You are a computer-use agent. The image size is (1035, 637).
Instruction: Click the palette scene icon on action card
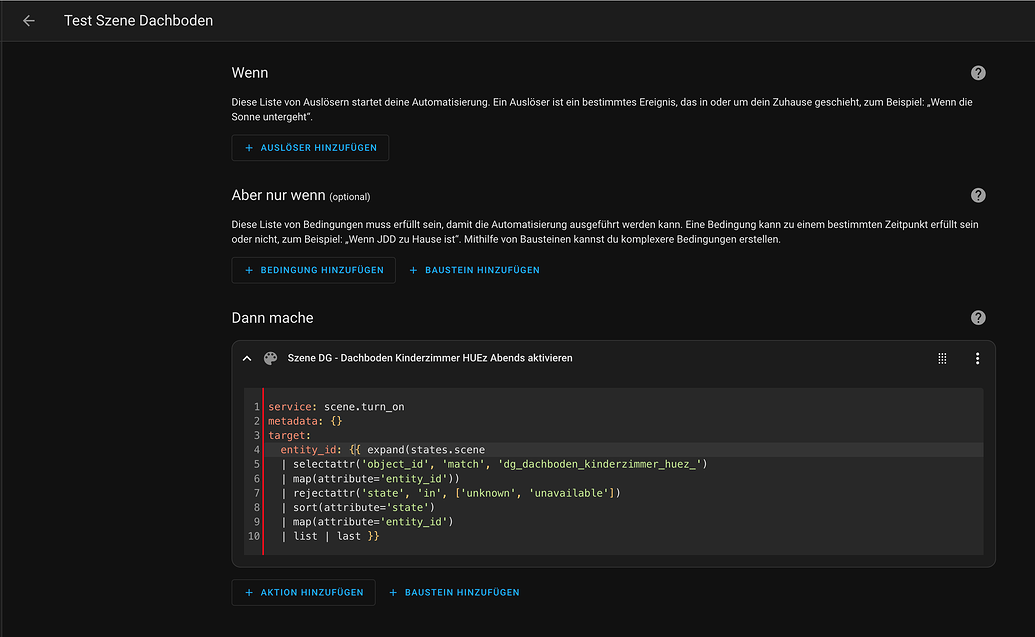point(270,358)
